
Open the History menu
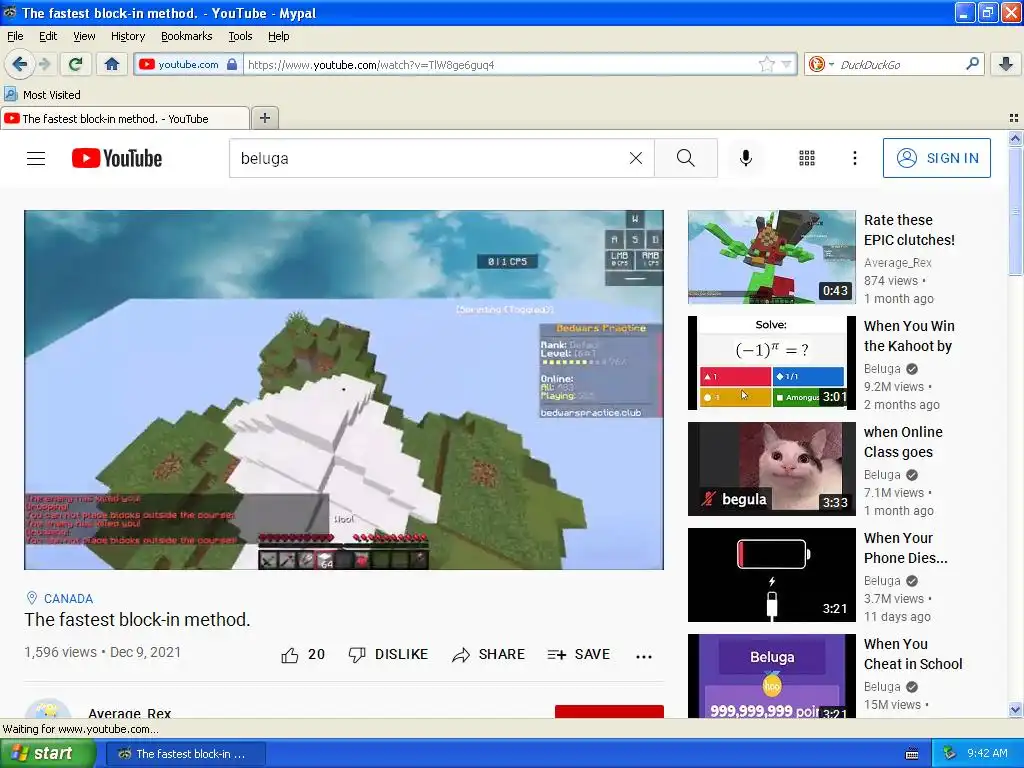tap(128, 36)
